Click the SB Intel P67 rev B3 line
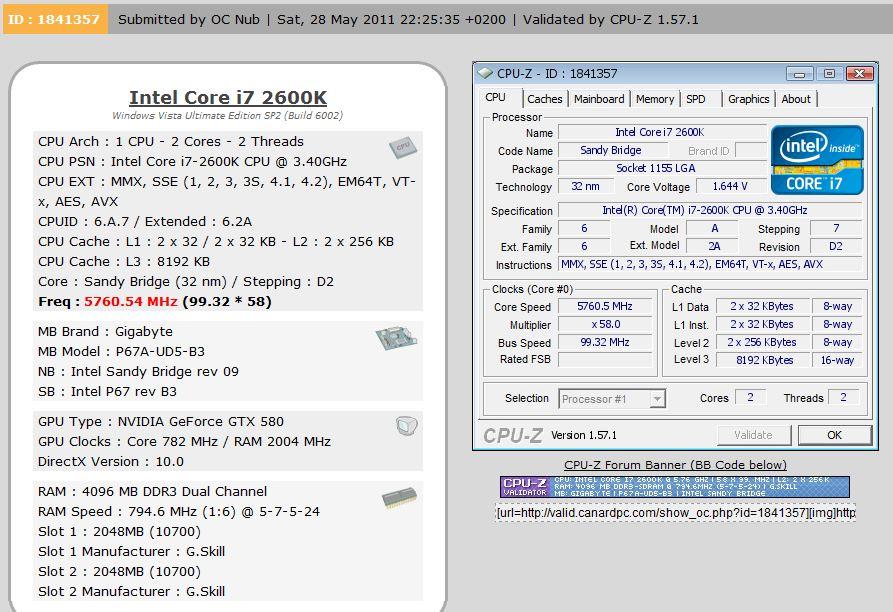The height and width of the screenshot is (612, 893). 107,392
